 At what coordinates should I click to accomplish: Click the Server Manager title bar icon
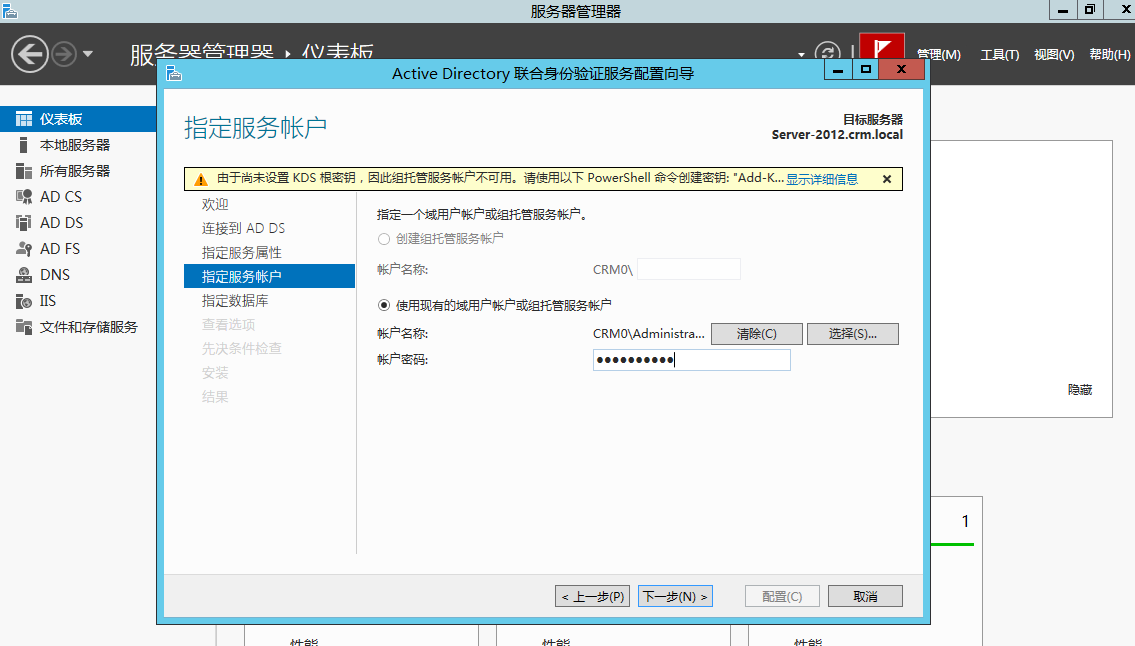[x=9, y=11]
